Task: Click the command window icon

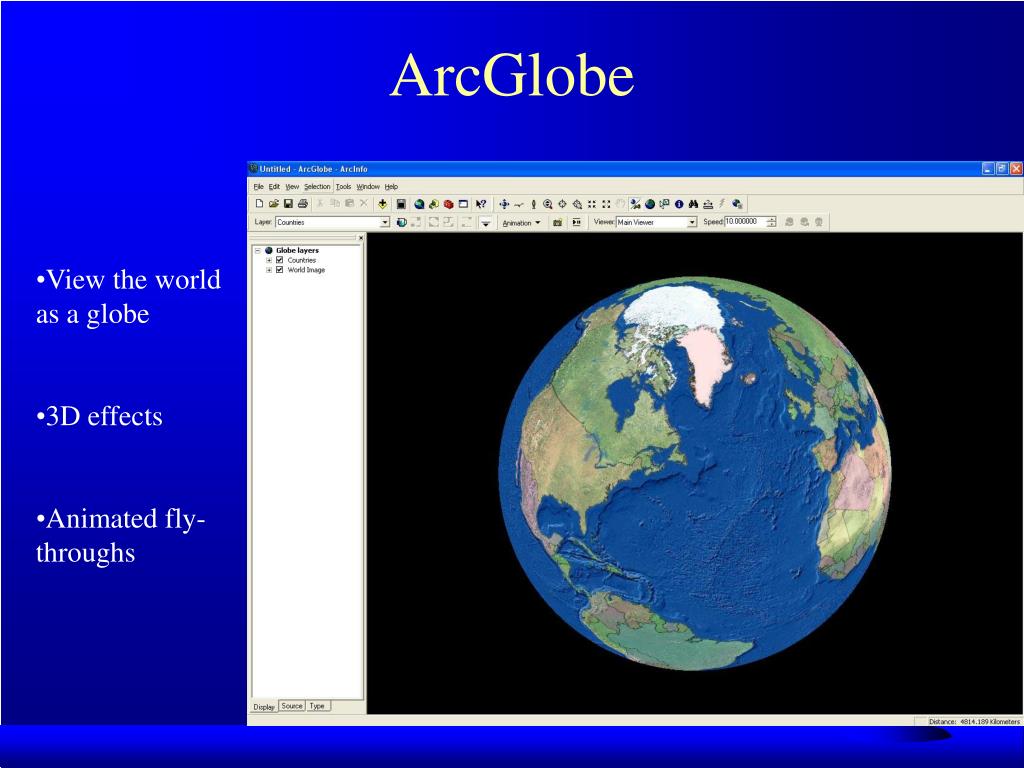Action: click(463, 204)
